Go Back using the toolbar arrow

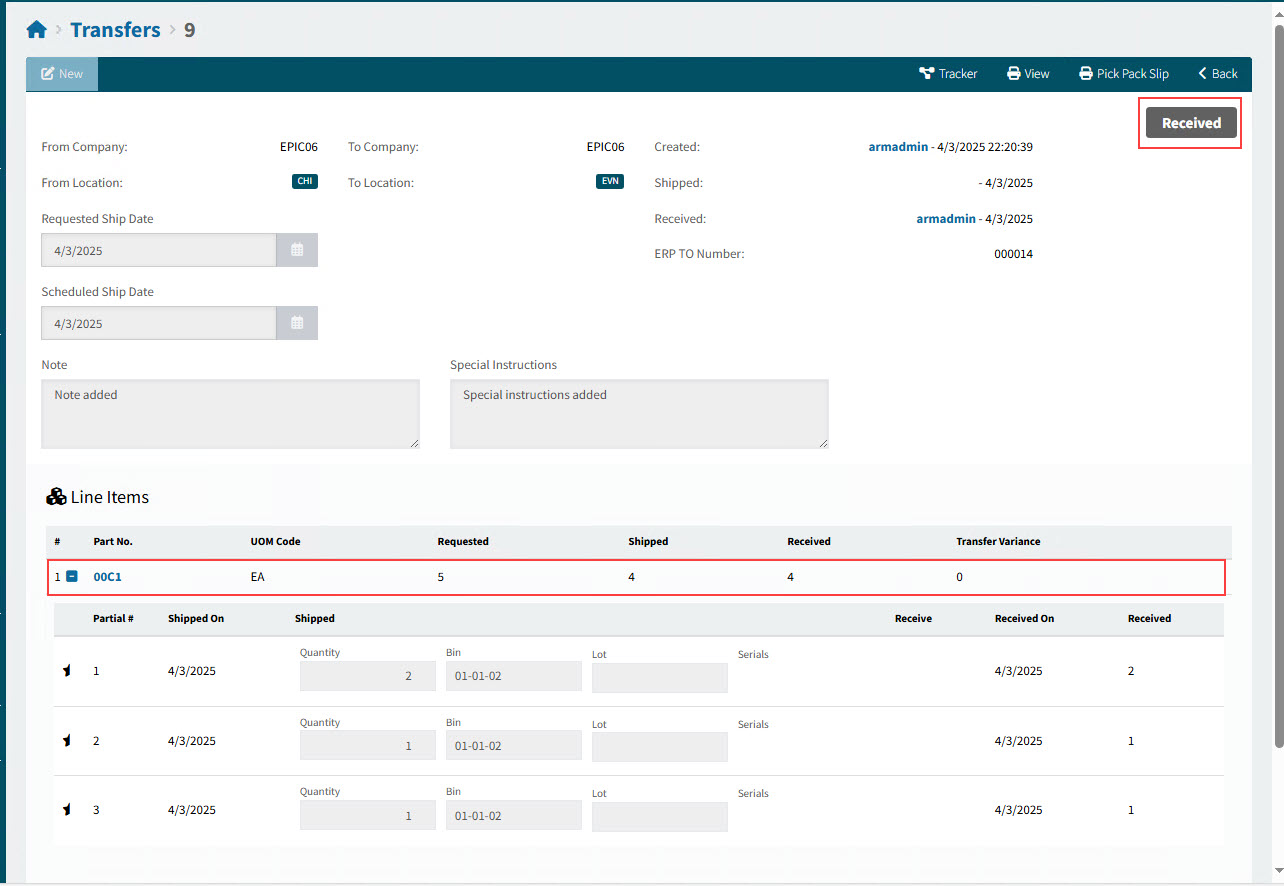point(1217,74)
